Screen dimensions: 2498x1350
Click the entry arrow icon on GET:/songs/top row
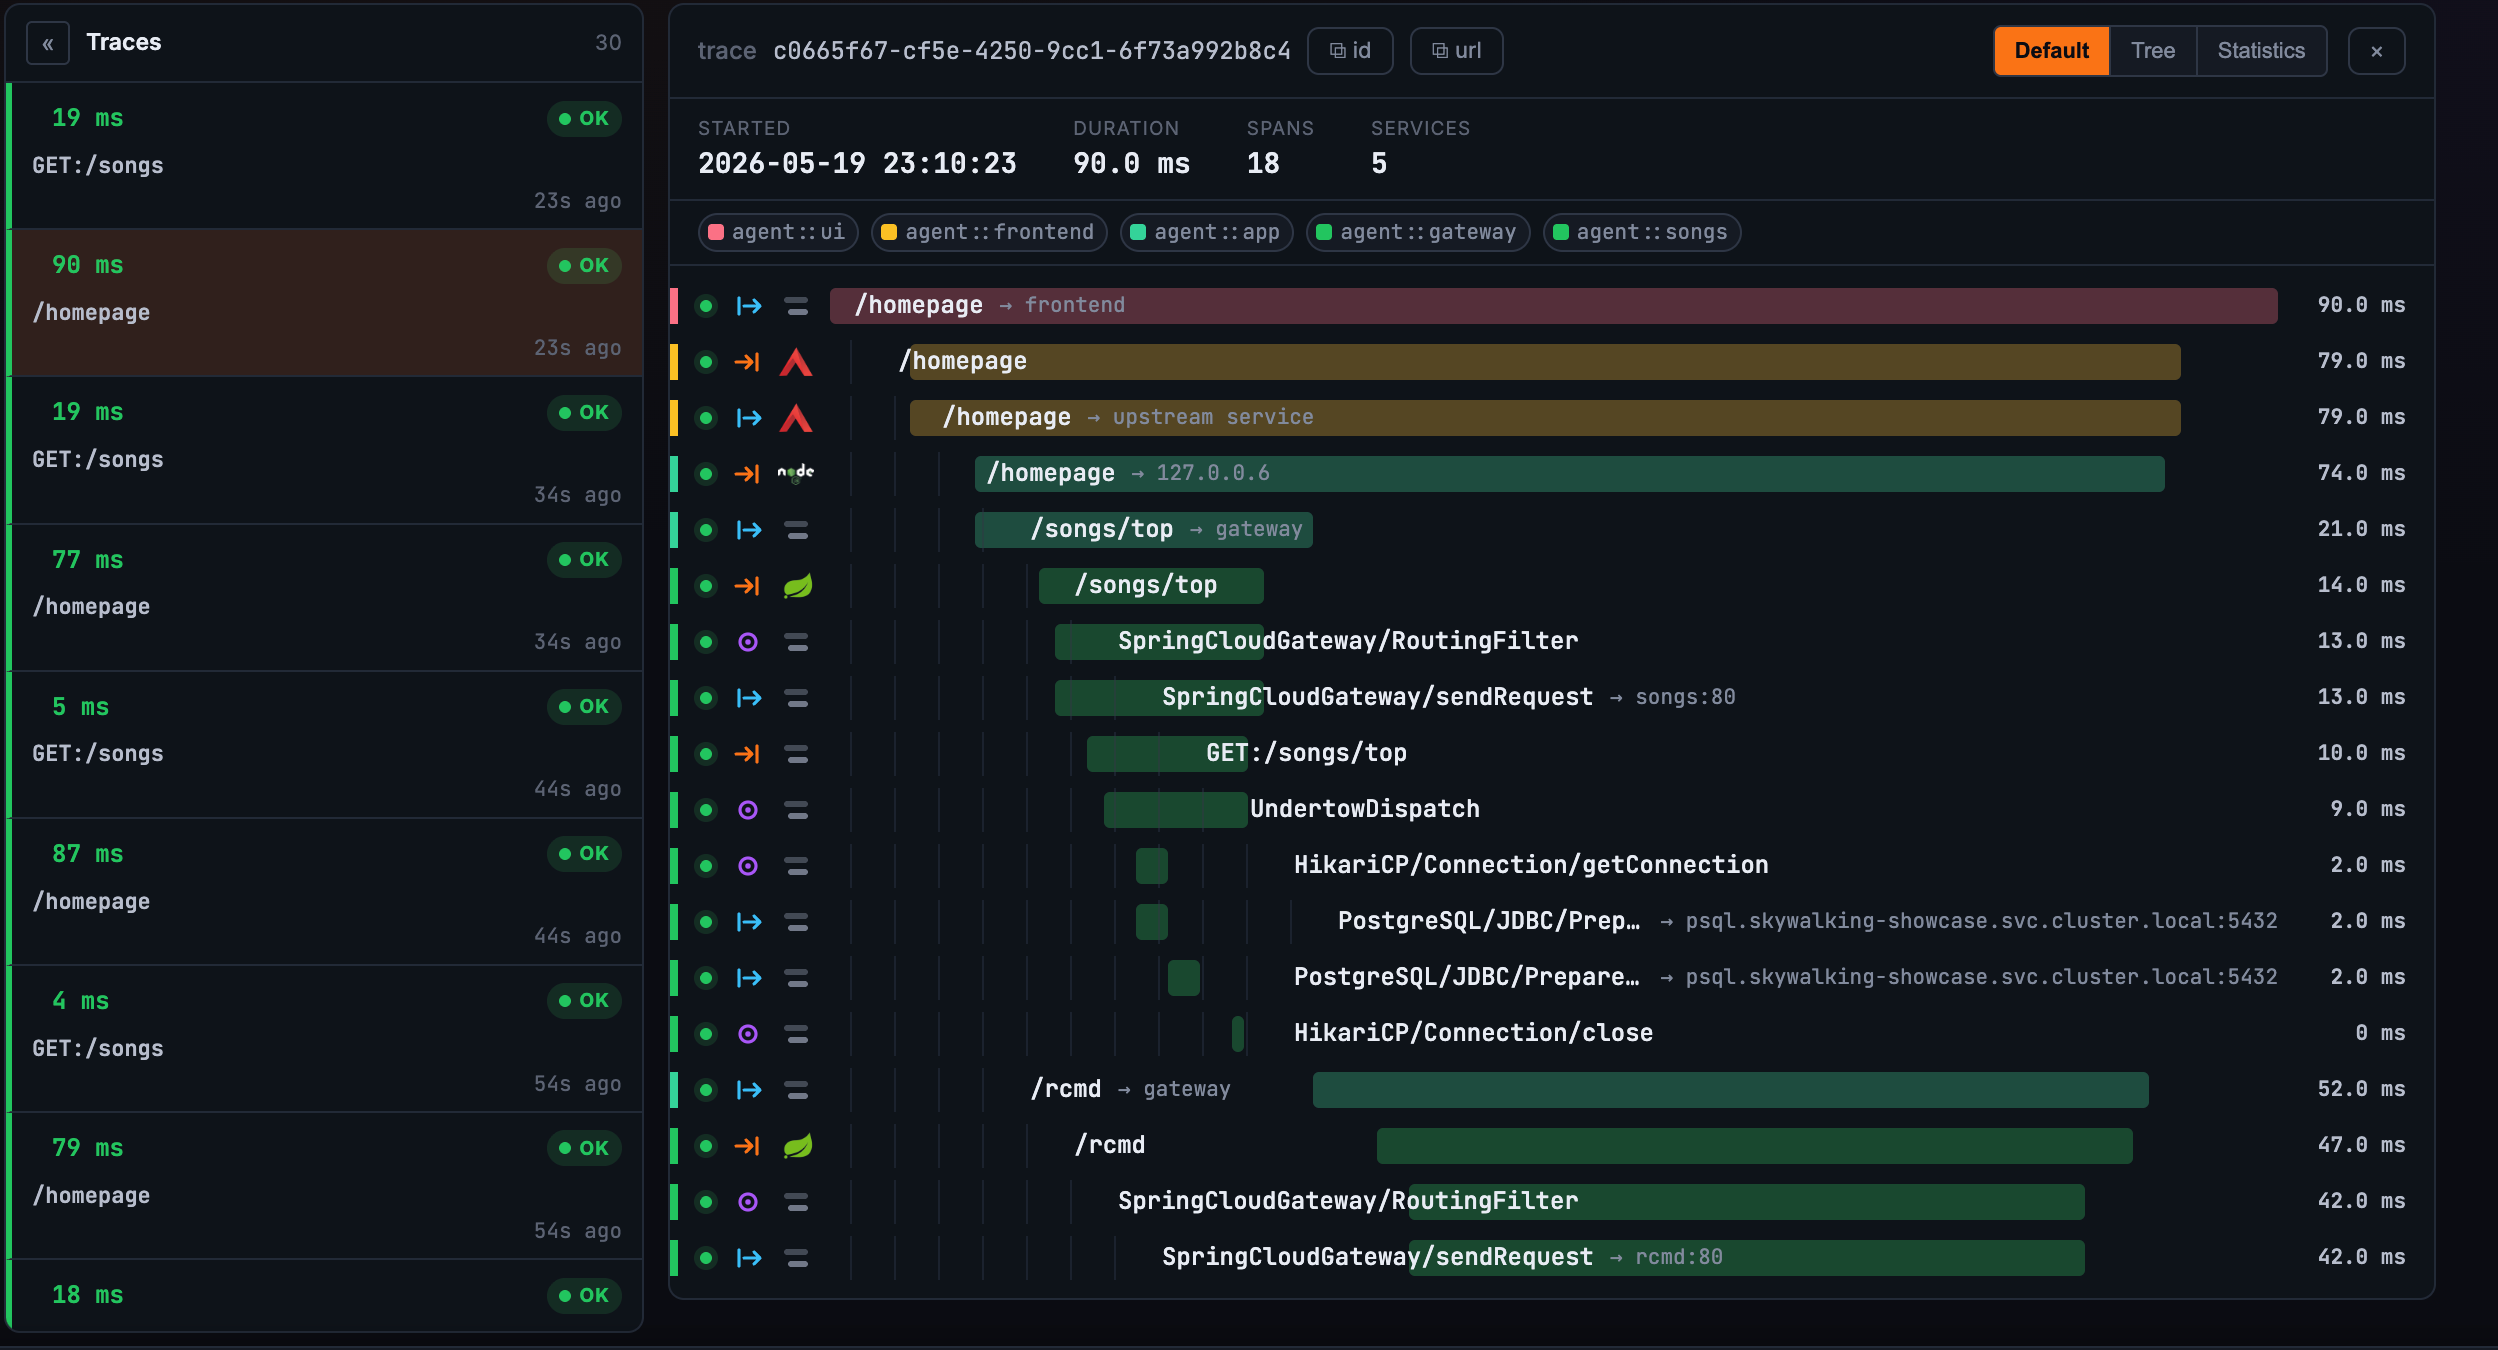[748, 754]
